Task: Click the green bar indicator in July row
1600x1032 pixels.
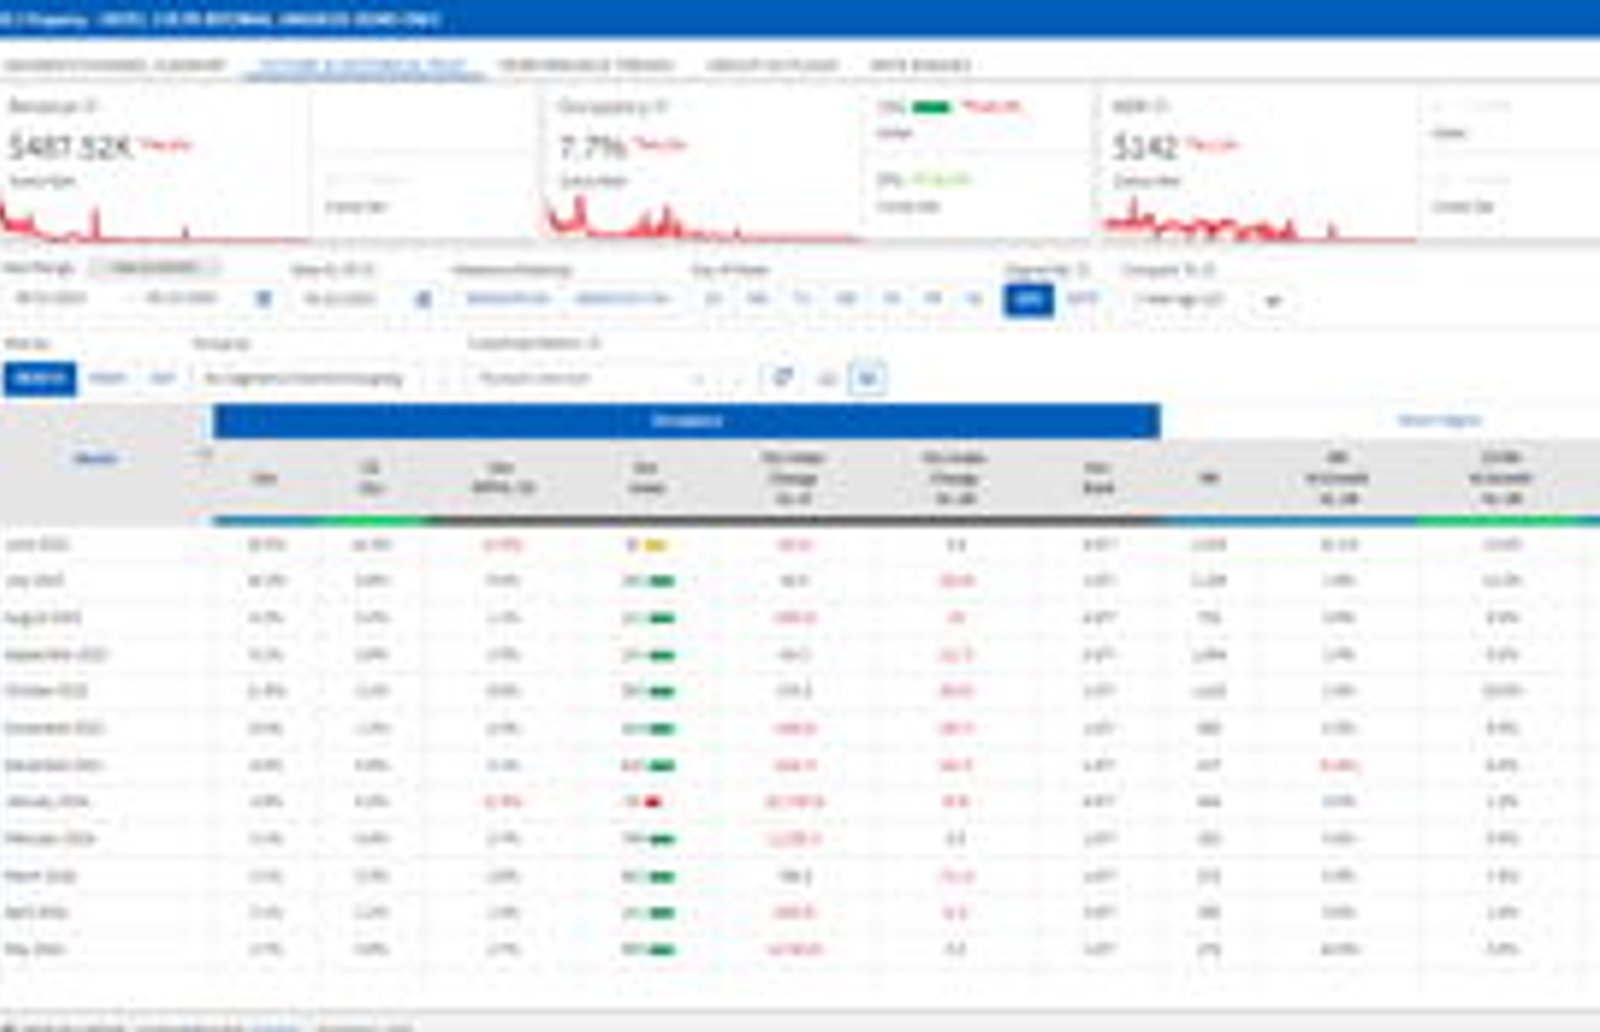Action: (661, 581)
